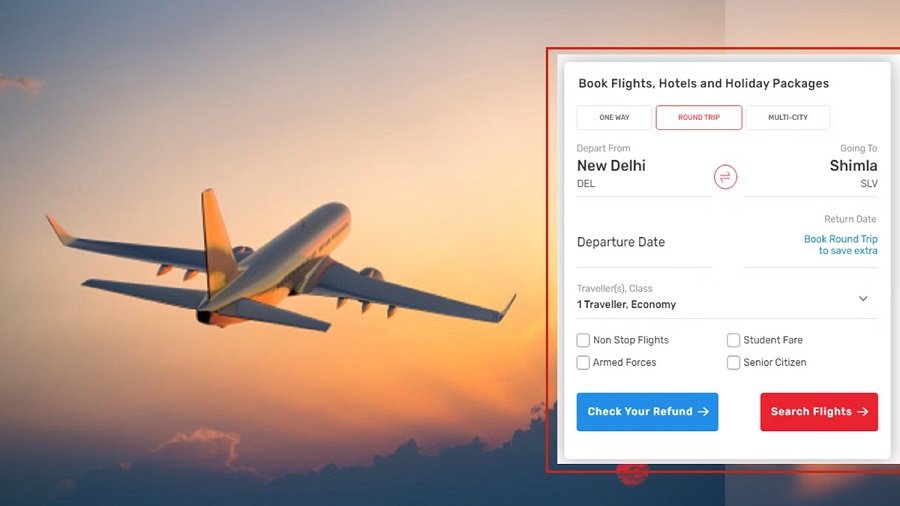
Task: Select the ROUND TRIP tab
Action: pos(699,118)
